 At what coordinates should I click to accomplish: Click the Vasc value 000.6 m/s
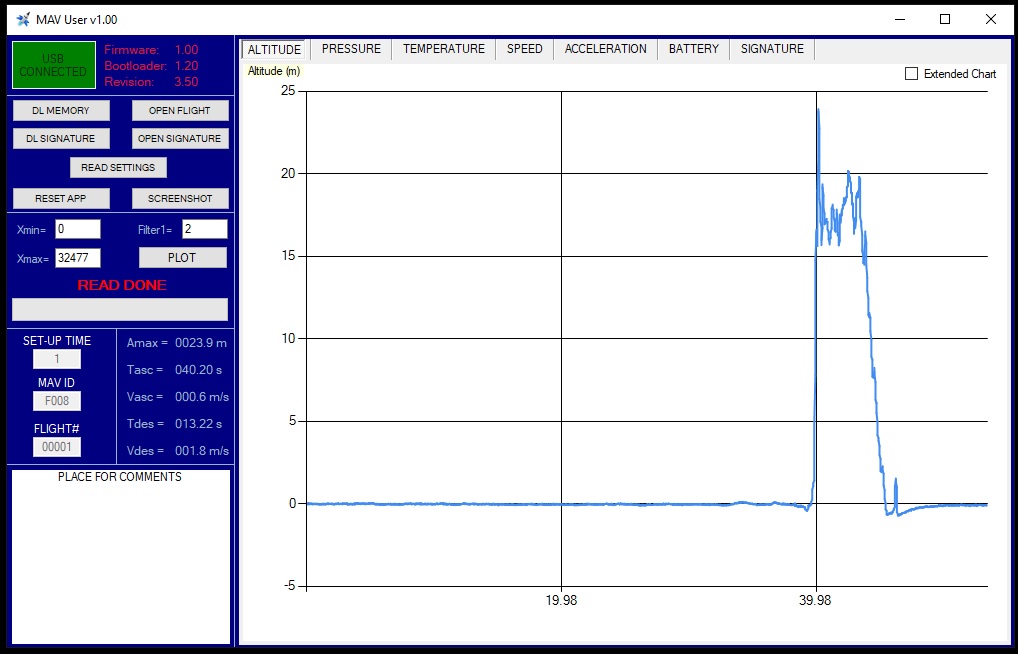coord(202,397)
